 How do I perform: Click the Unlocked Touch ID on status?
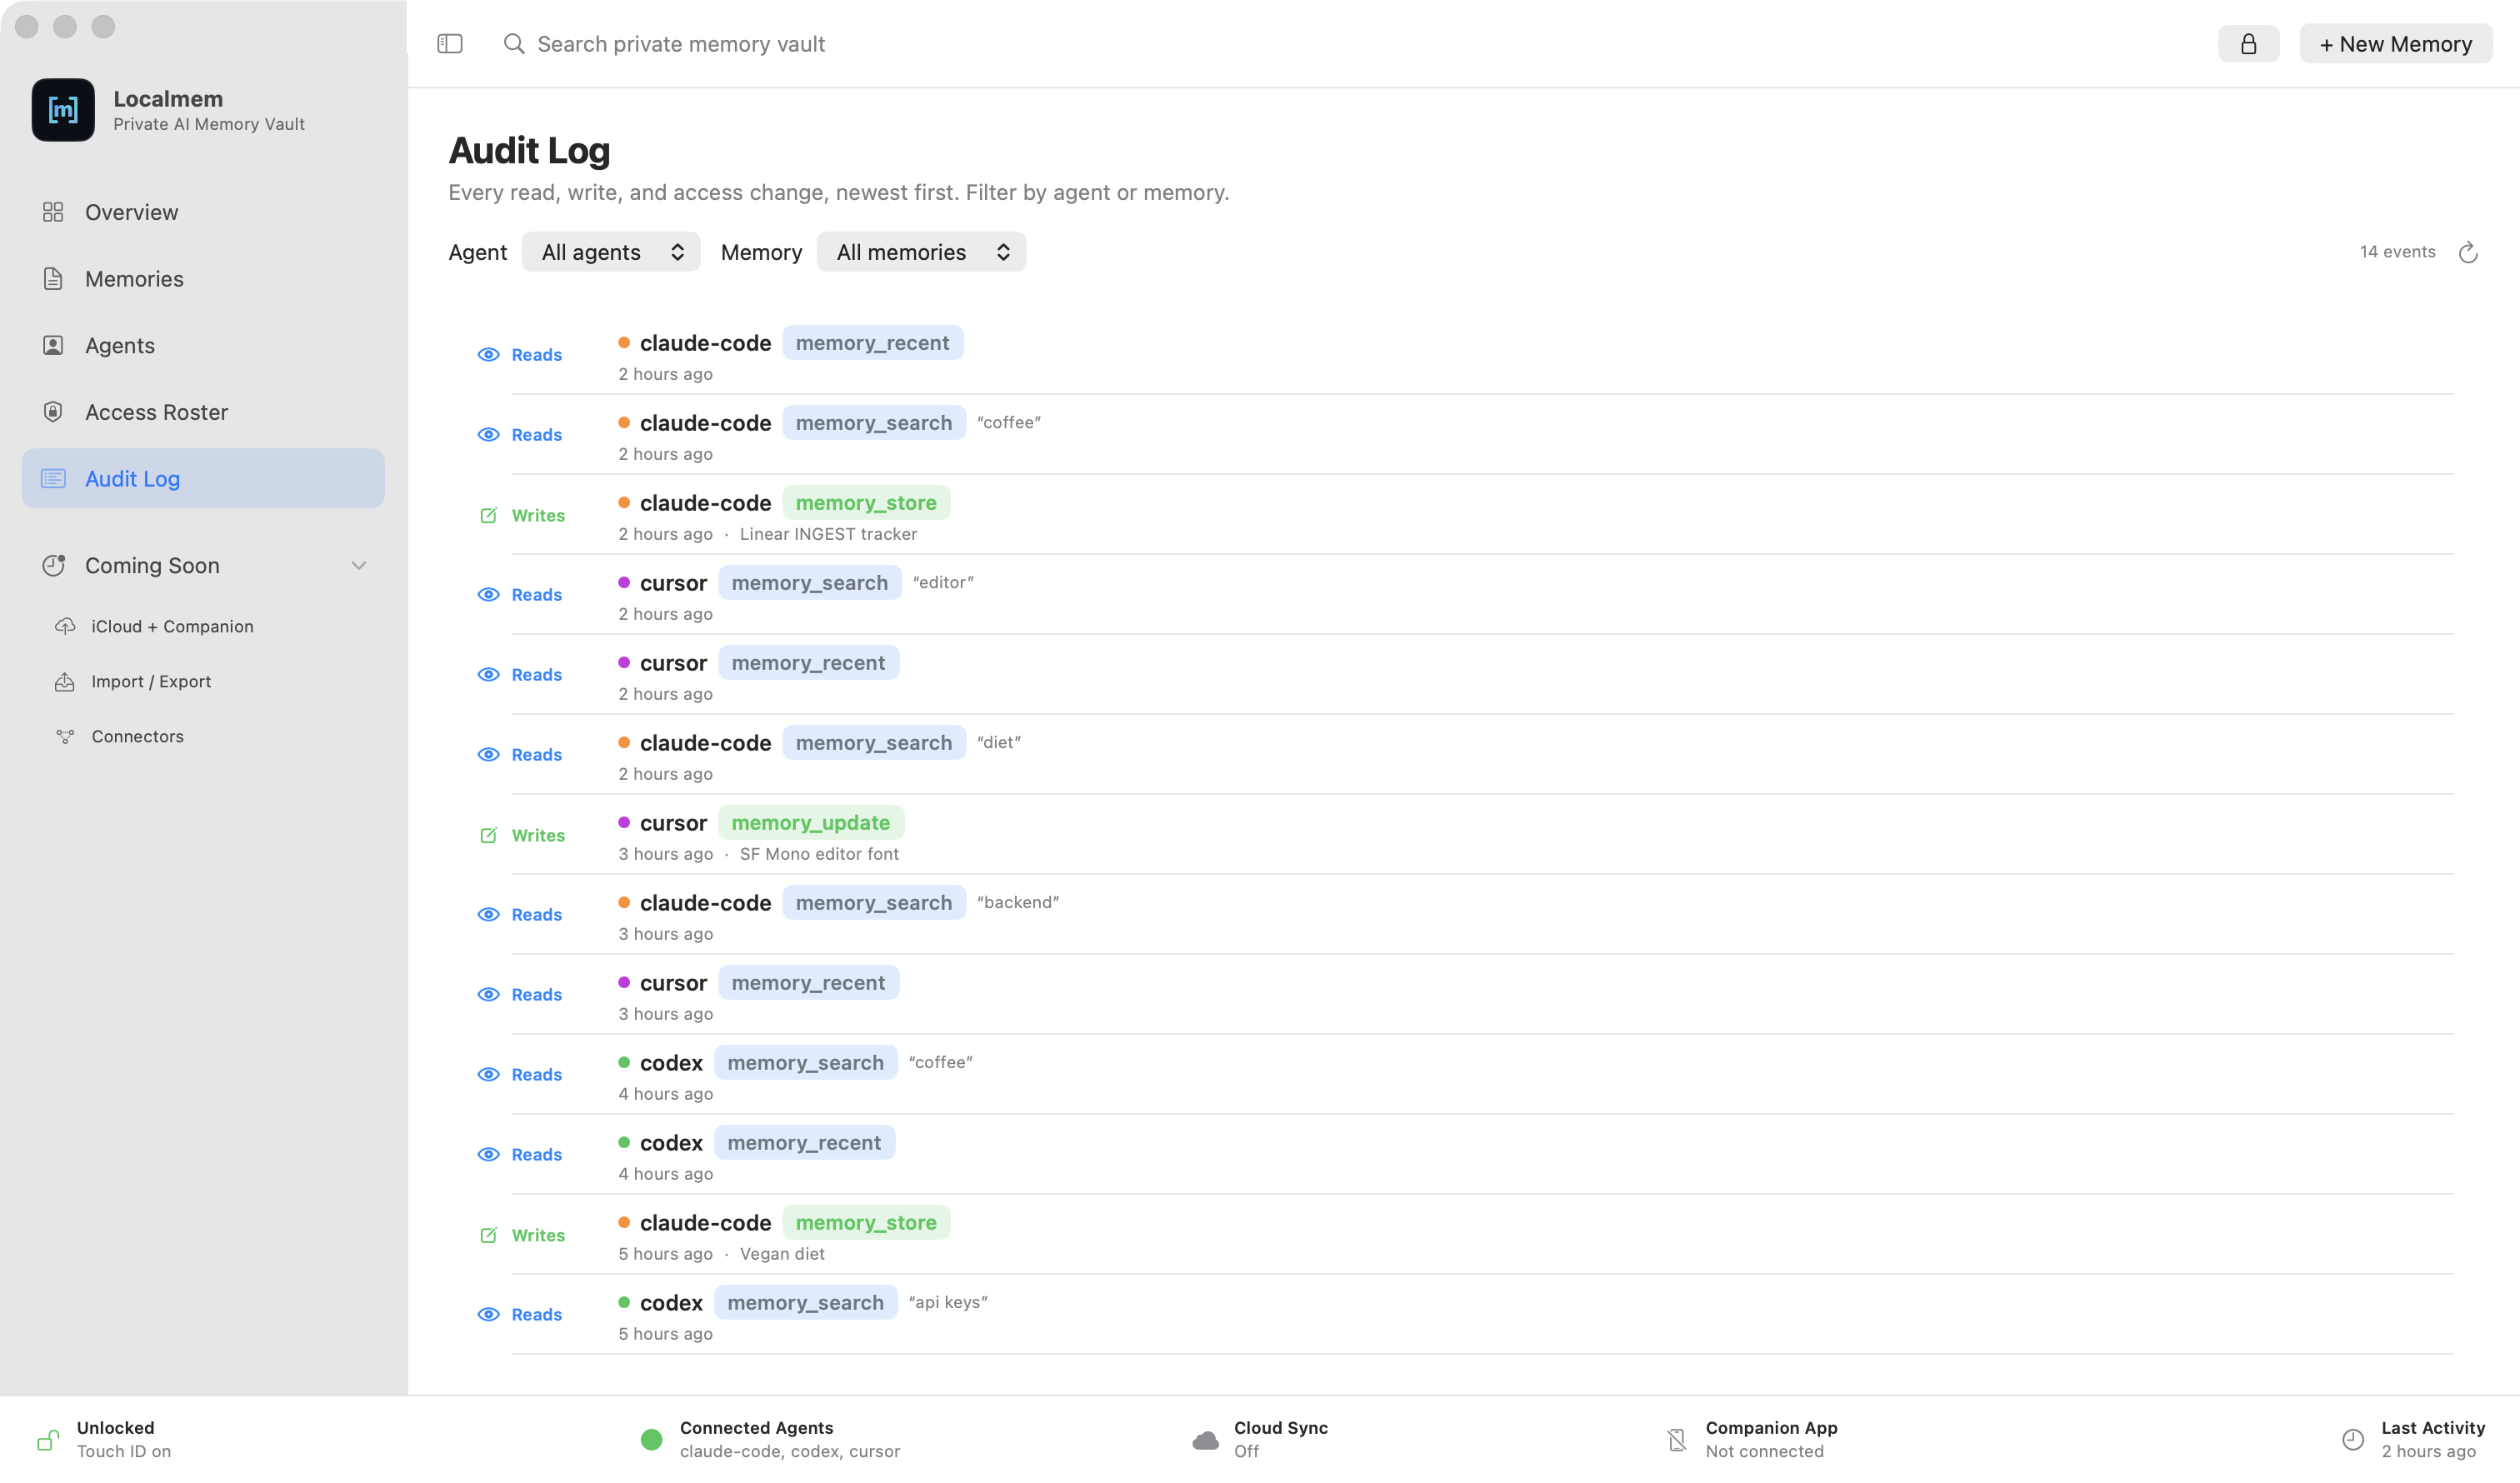coord(104,1439)
